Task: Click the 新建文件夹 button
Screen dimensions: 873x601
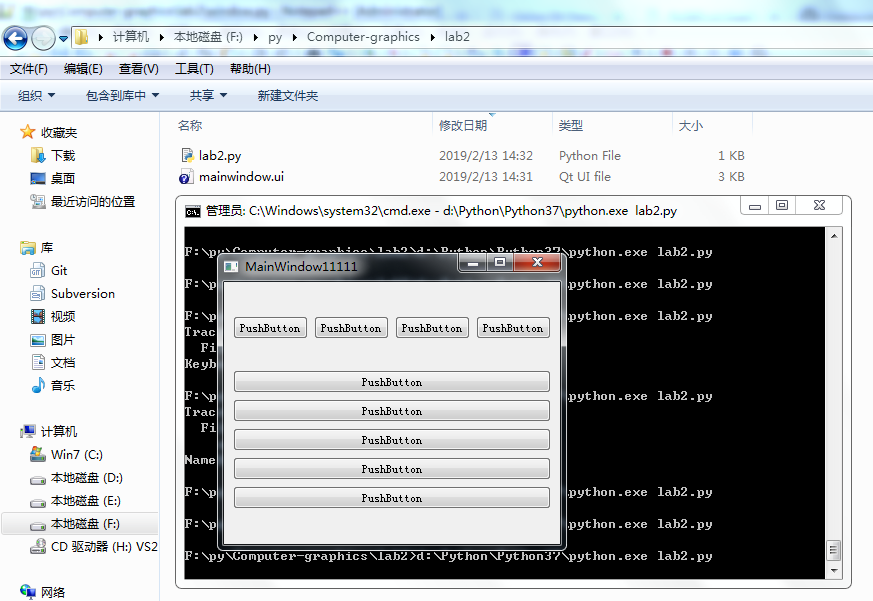Action: tap(288, 96)
